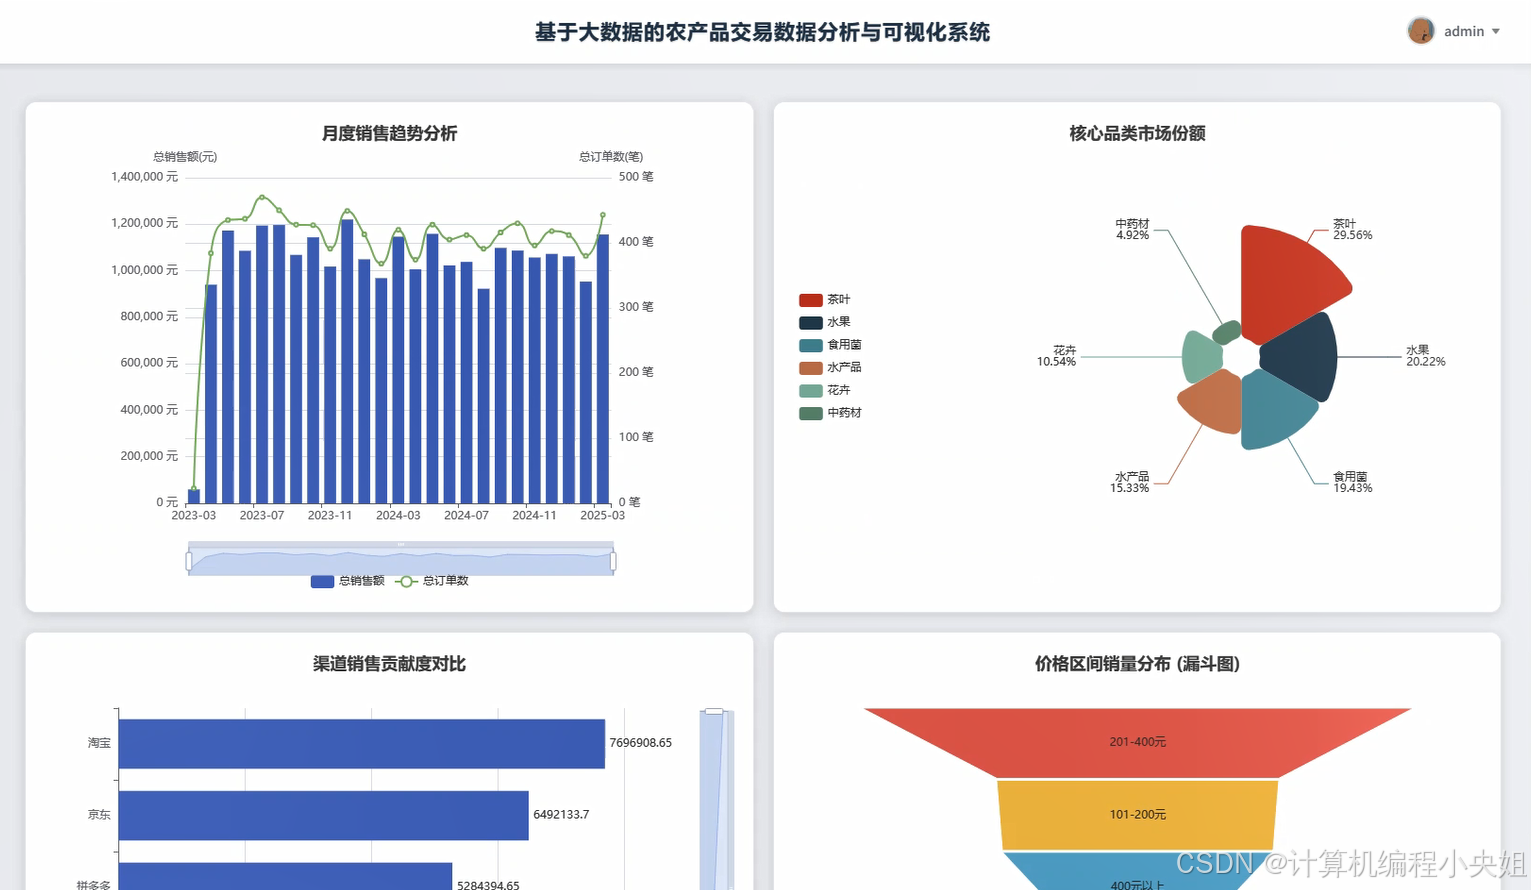Click the admin username label

(1464, 32)
